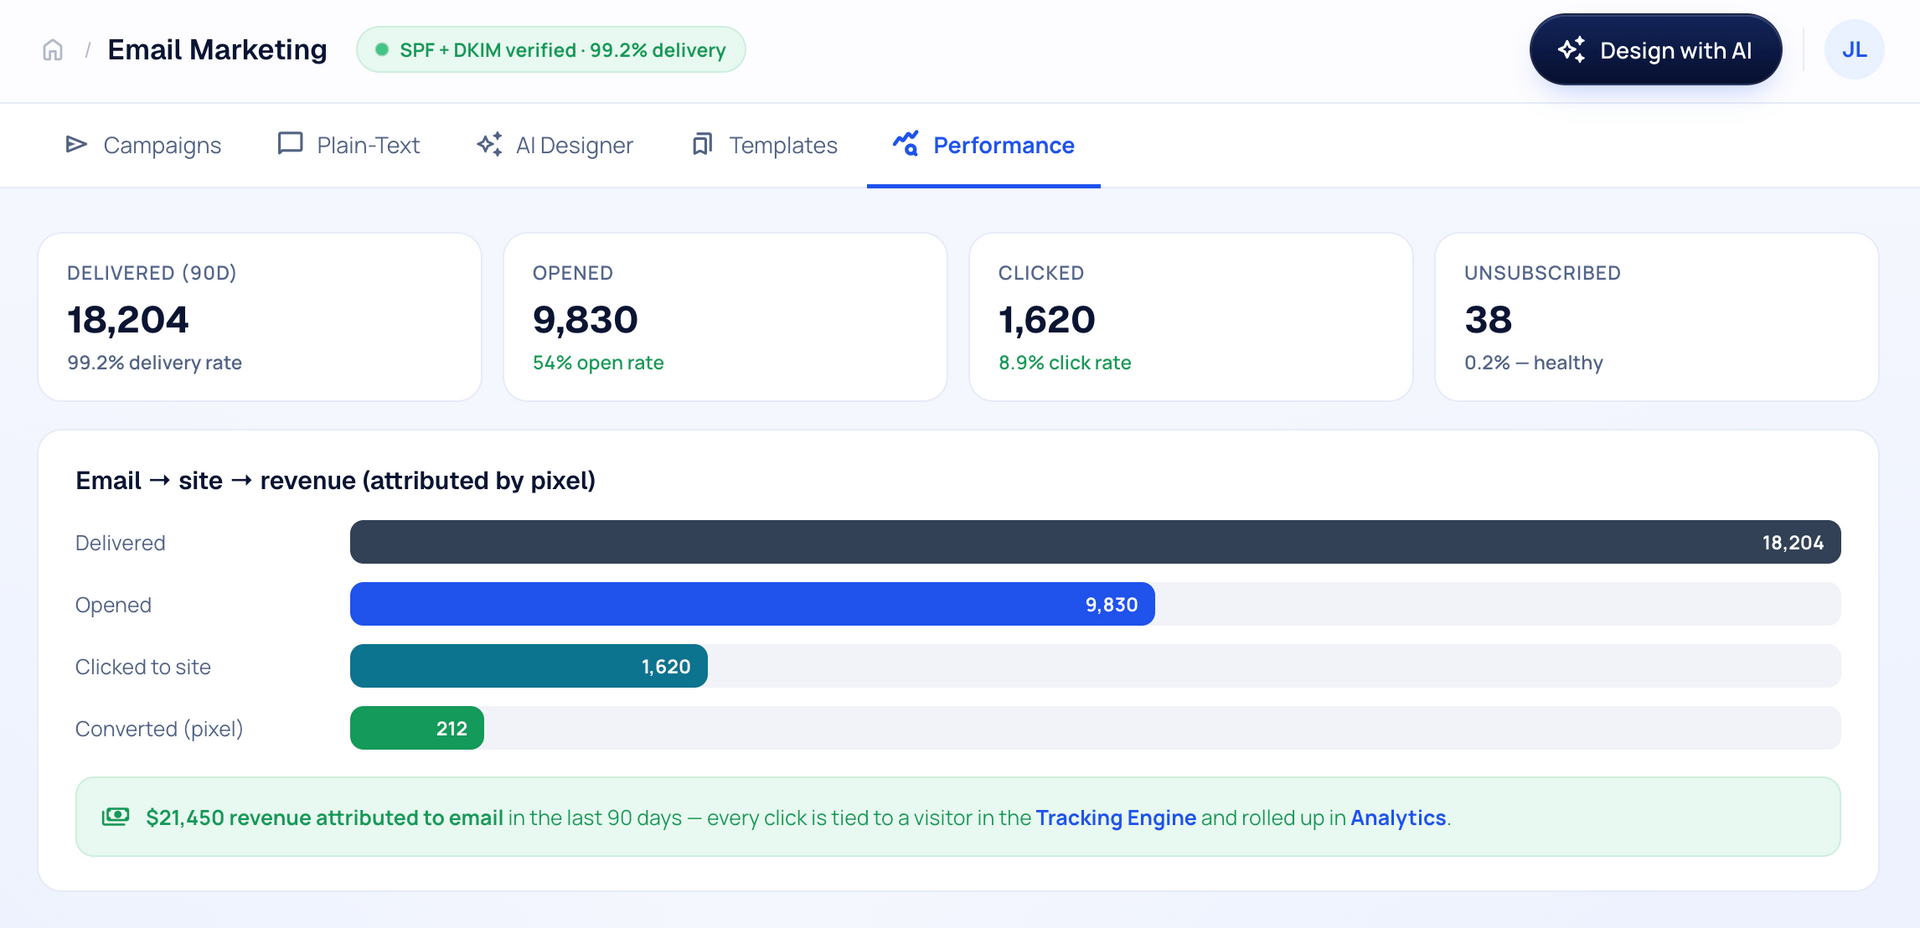Select the Performance tab

tap(984, 145)
